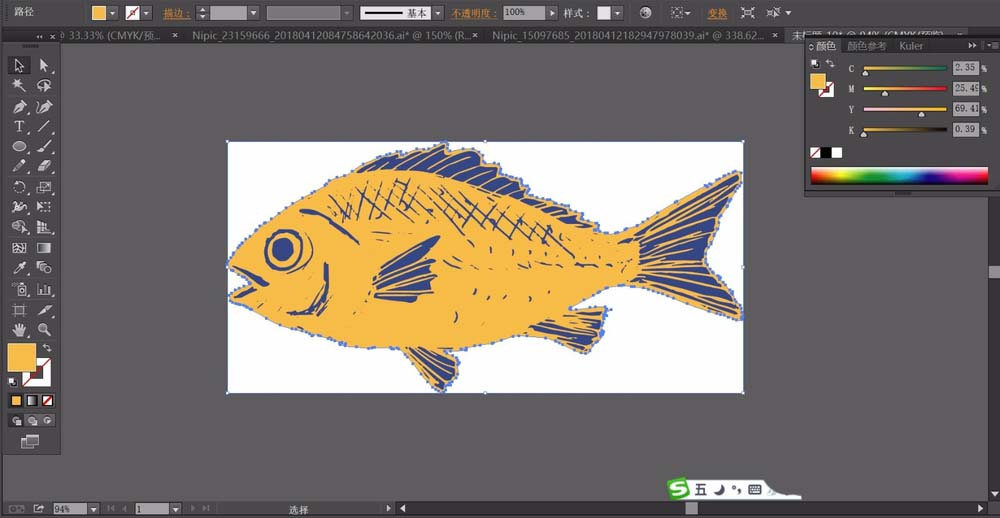Image resolution: width=1000 pixels, height=518 pixels.
Task: Select the Blend tool
Action: (44, 268)
